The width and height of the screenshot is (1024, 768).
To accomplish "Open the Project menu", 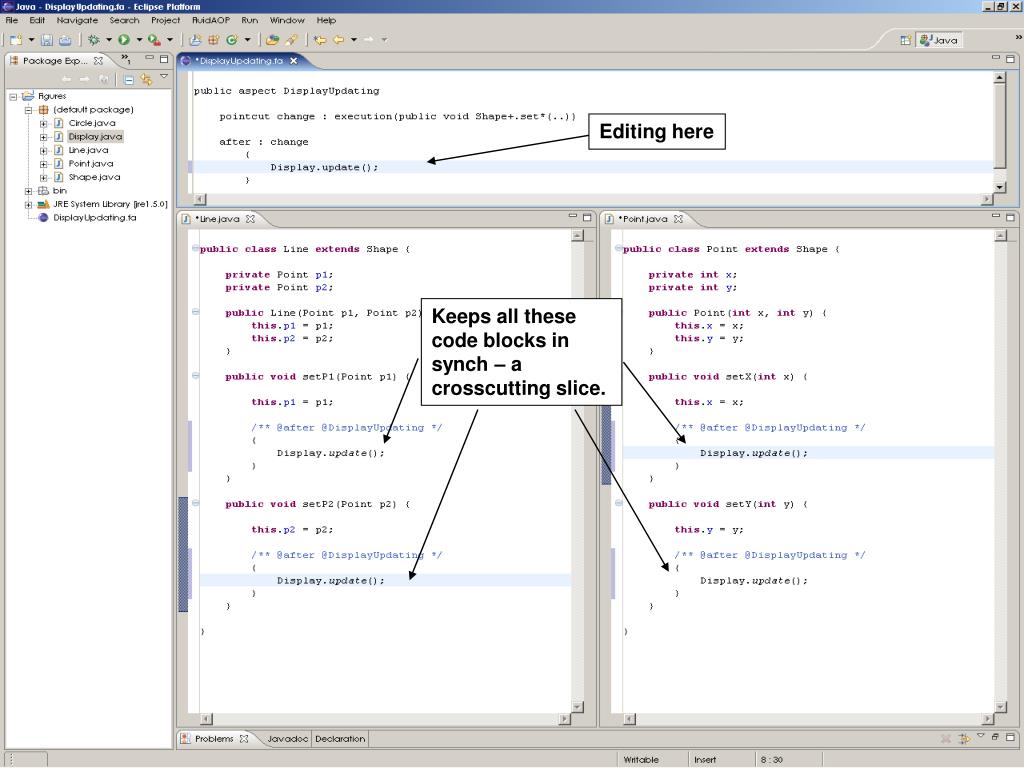I will click(165, 20).
